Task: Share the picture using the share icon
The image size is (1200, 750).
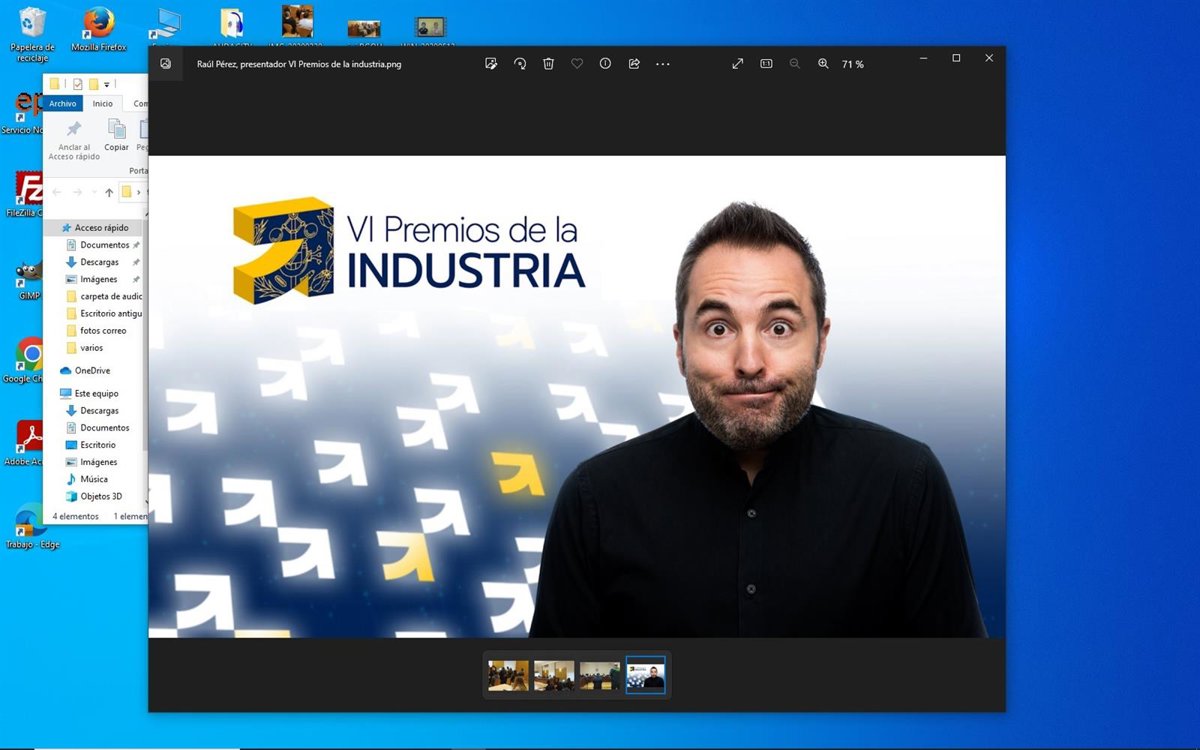Action: (634, 63)
